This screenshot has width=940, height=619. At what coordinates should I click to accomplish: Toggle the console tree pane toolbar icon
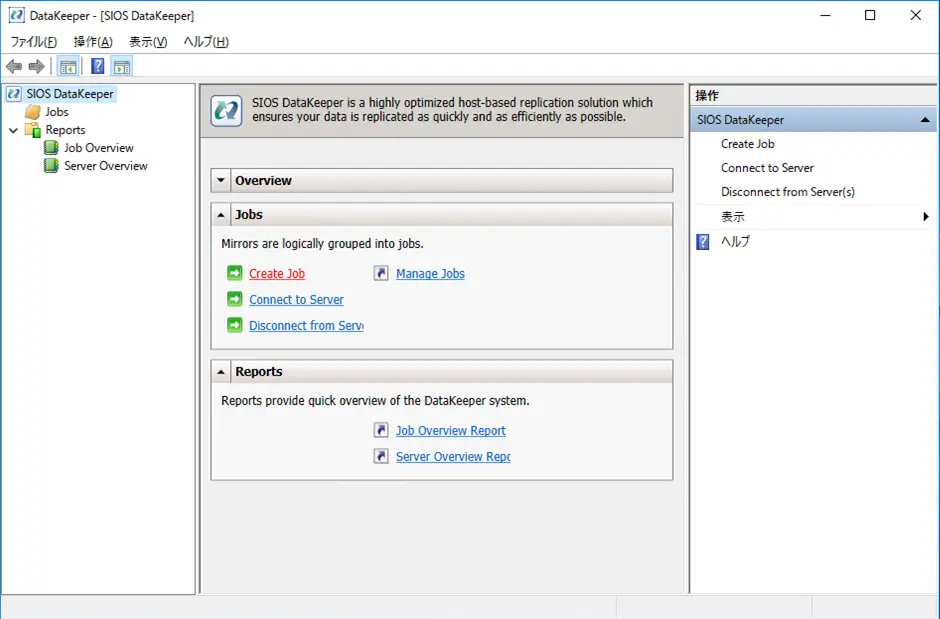click(68, 67)
